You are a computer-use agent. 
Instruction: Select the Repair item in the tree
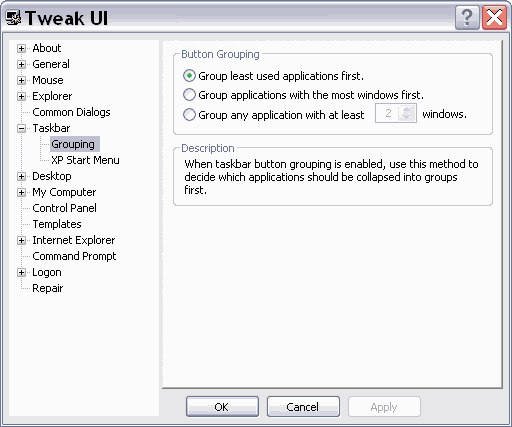[x=48, y=288]
